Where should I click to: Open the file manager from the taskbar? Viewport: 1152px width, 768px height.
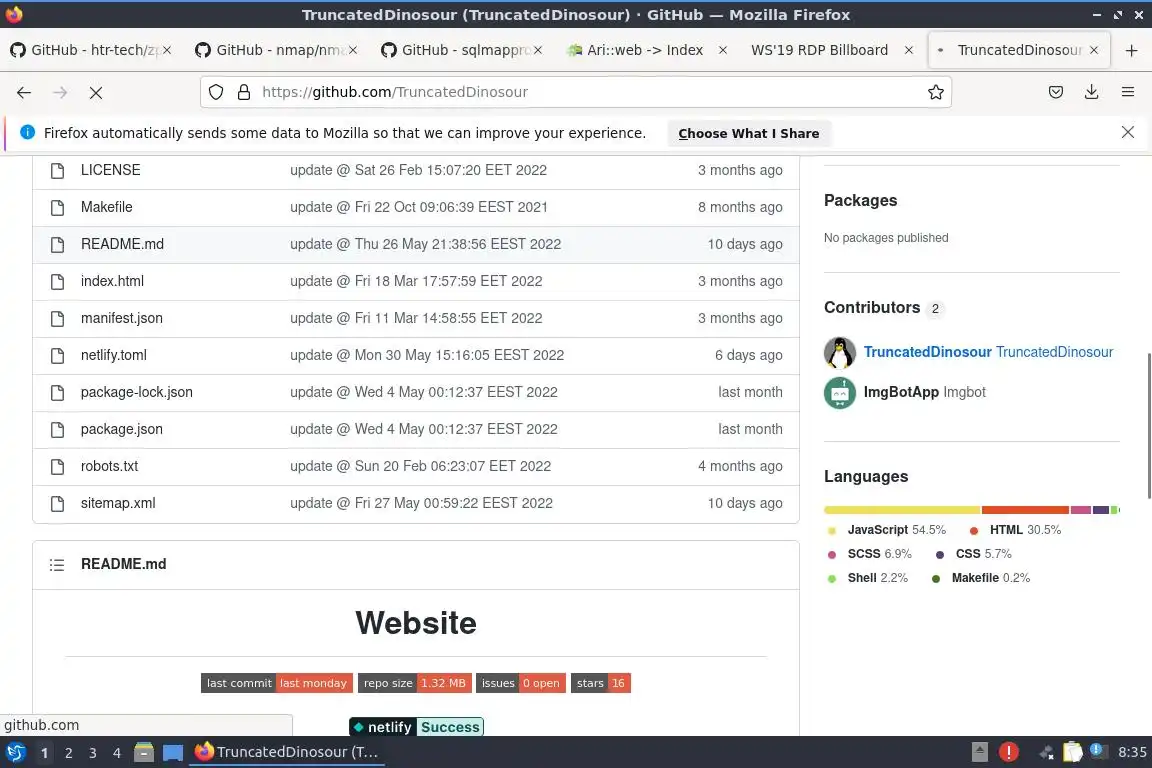tap(144, 753)
